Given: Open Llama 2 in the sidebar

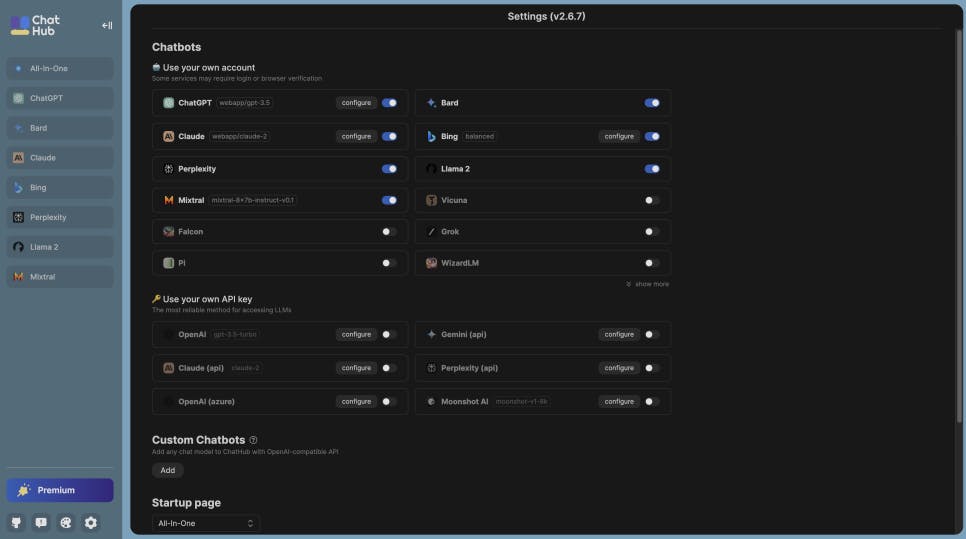Looking at the screenshot, I should coord(60,247).
